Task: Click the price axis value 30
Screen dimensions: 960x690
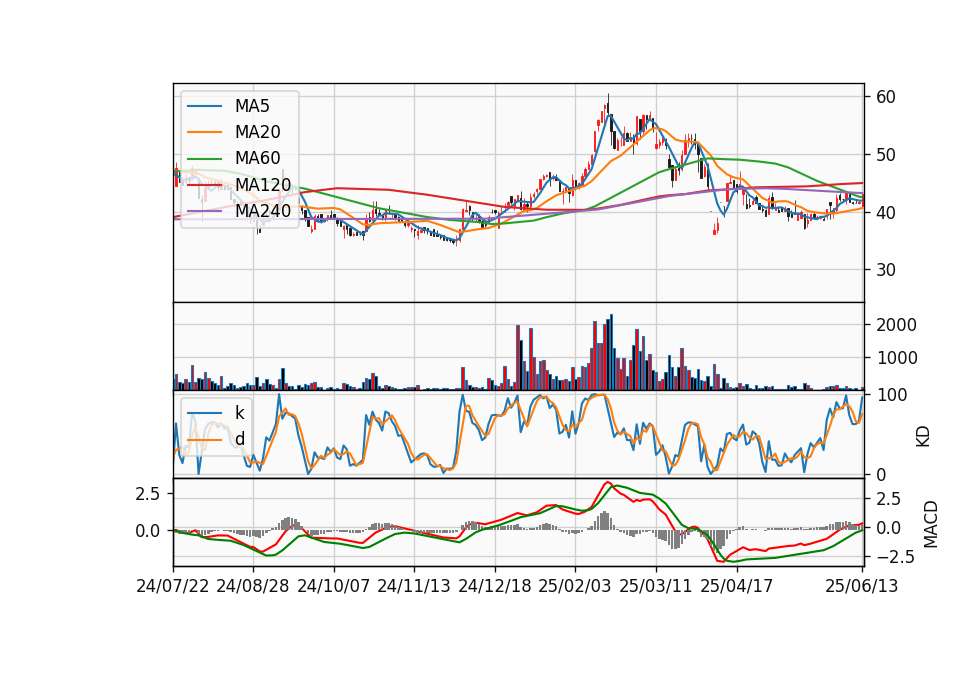Action: (x=885, y=270)
